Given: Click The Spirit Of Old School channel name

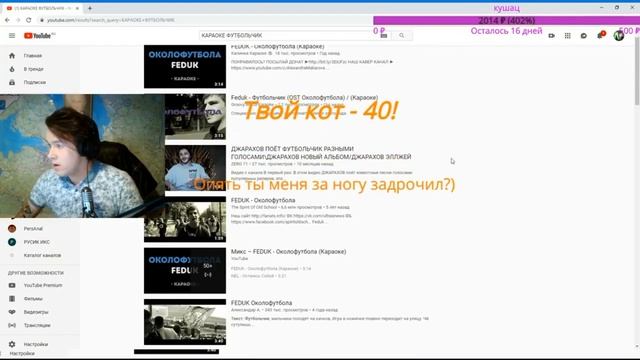Looking at the screenshot, I should point(253,207).
